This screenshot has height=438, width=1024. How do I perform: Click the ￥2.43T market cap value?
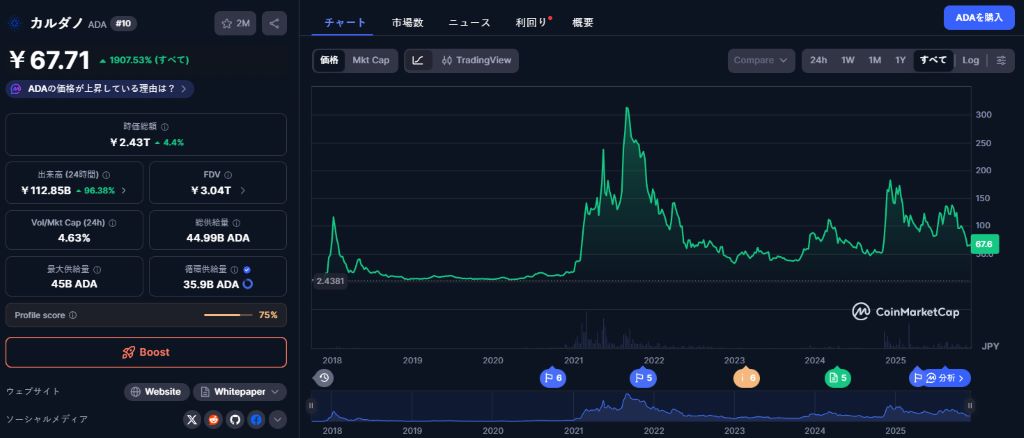129,142
